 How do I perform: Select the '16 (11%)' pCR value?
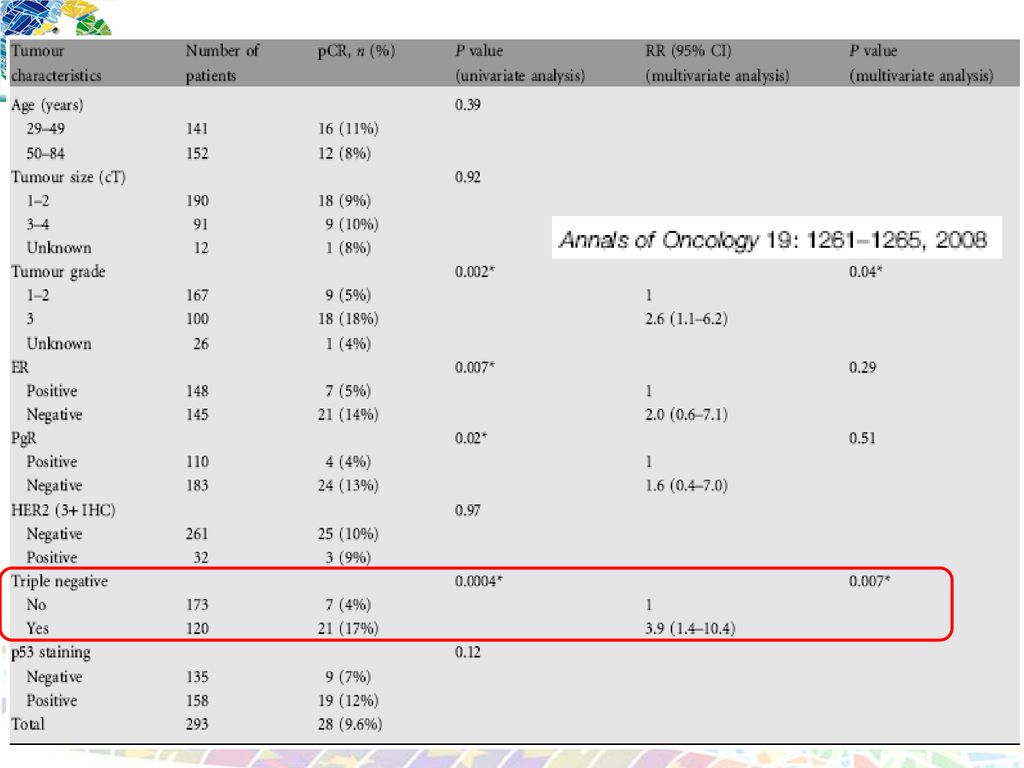click(348, 129)
